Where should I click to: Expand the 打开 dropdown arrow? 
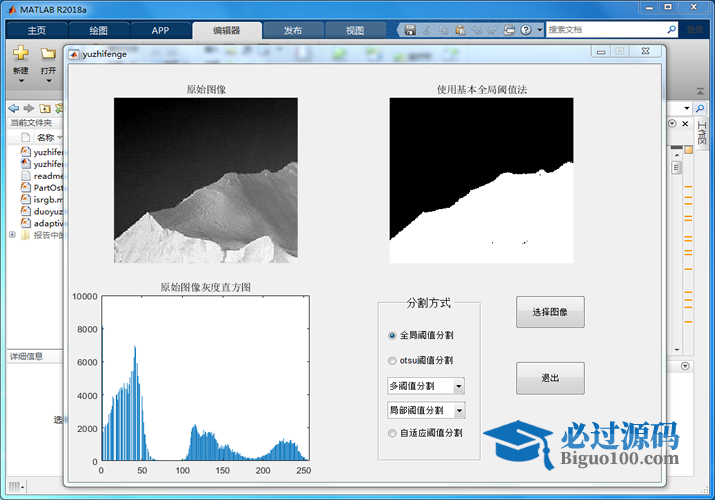point(49,81)
